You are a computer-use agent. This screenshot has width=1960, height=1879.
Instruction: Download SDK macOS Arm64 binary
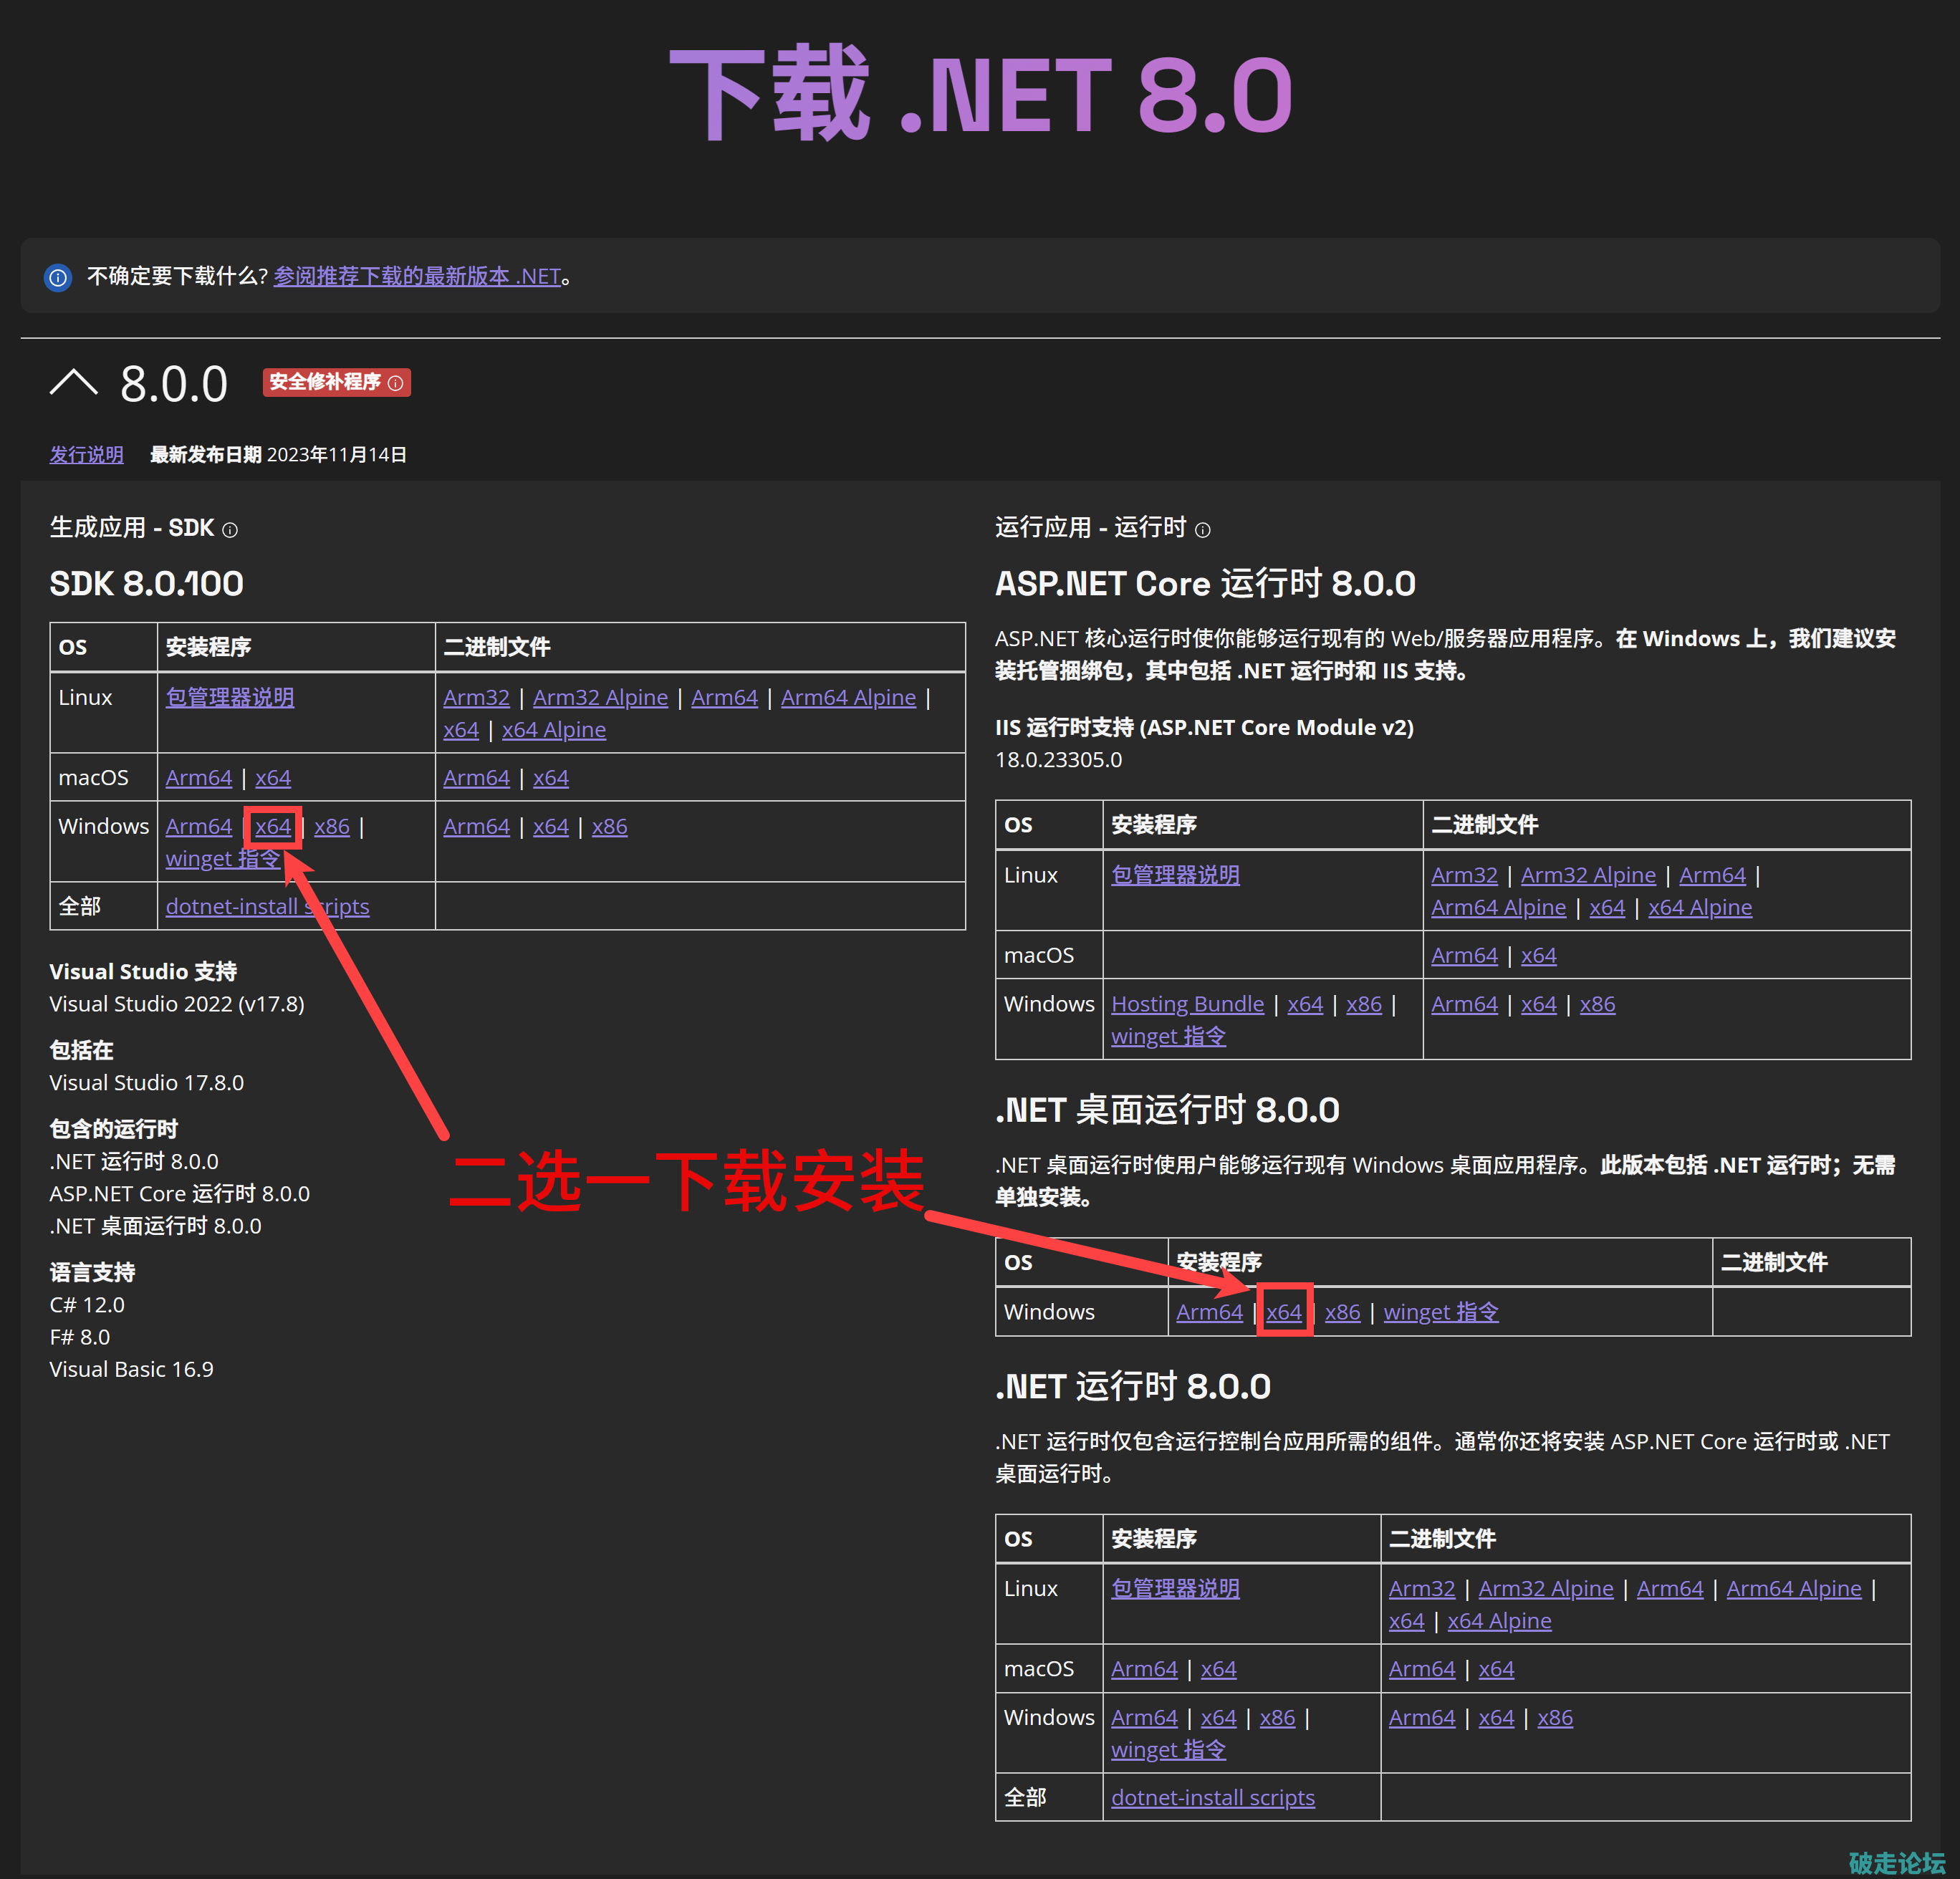pyautogui.click(x=477, y=778)
